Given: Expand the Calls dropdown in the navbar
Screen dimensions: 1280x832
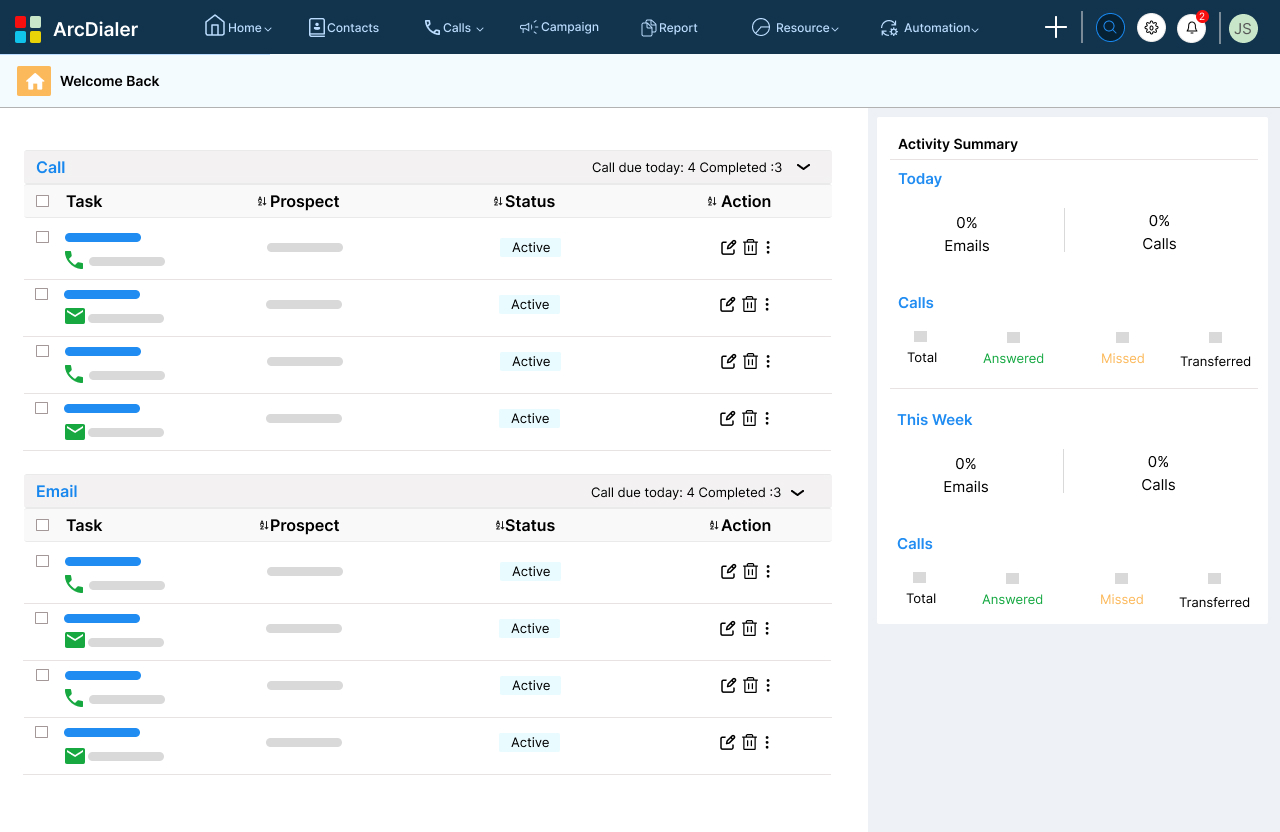Looking at the screenshot, I should coord(454,27).
